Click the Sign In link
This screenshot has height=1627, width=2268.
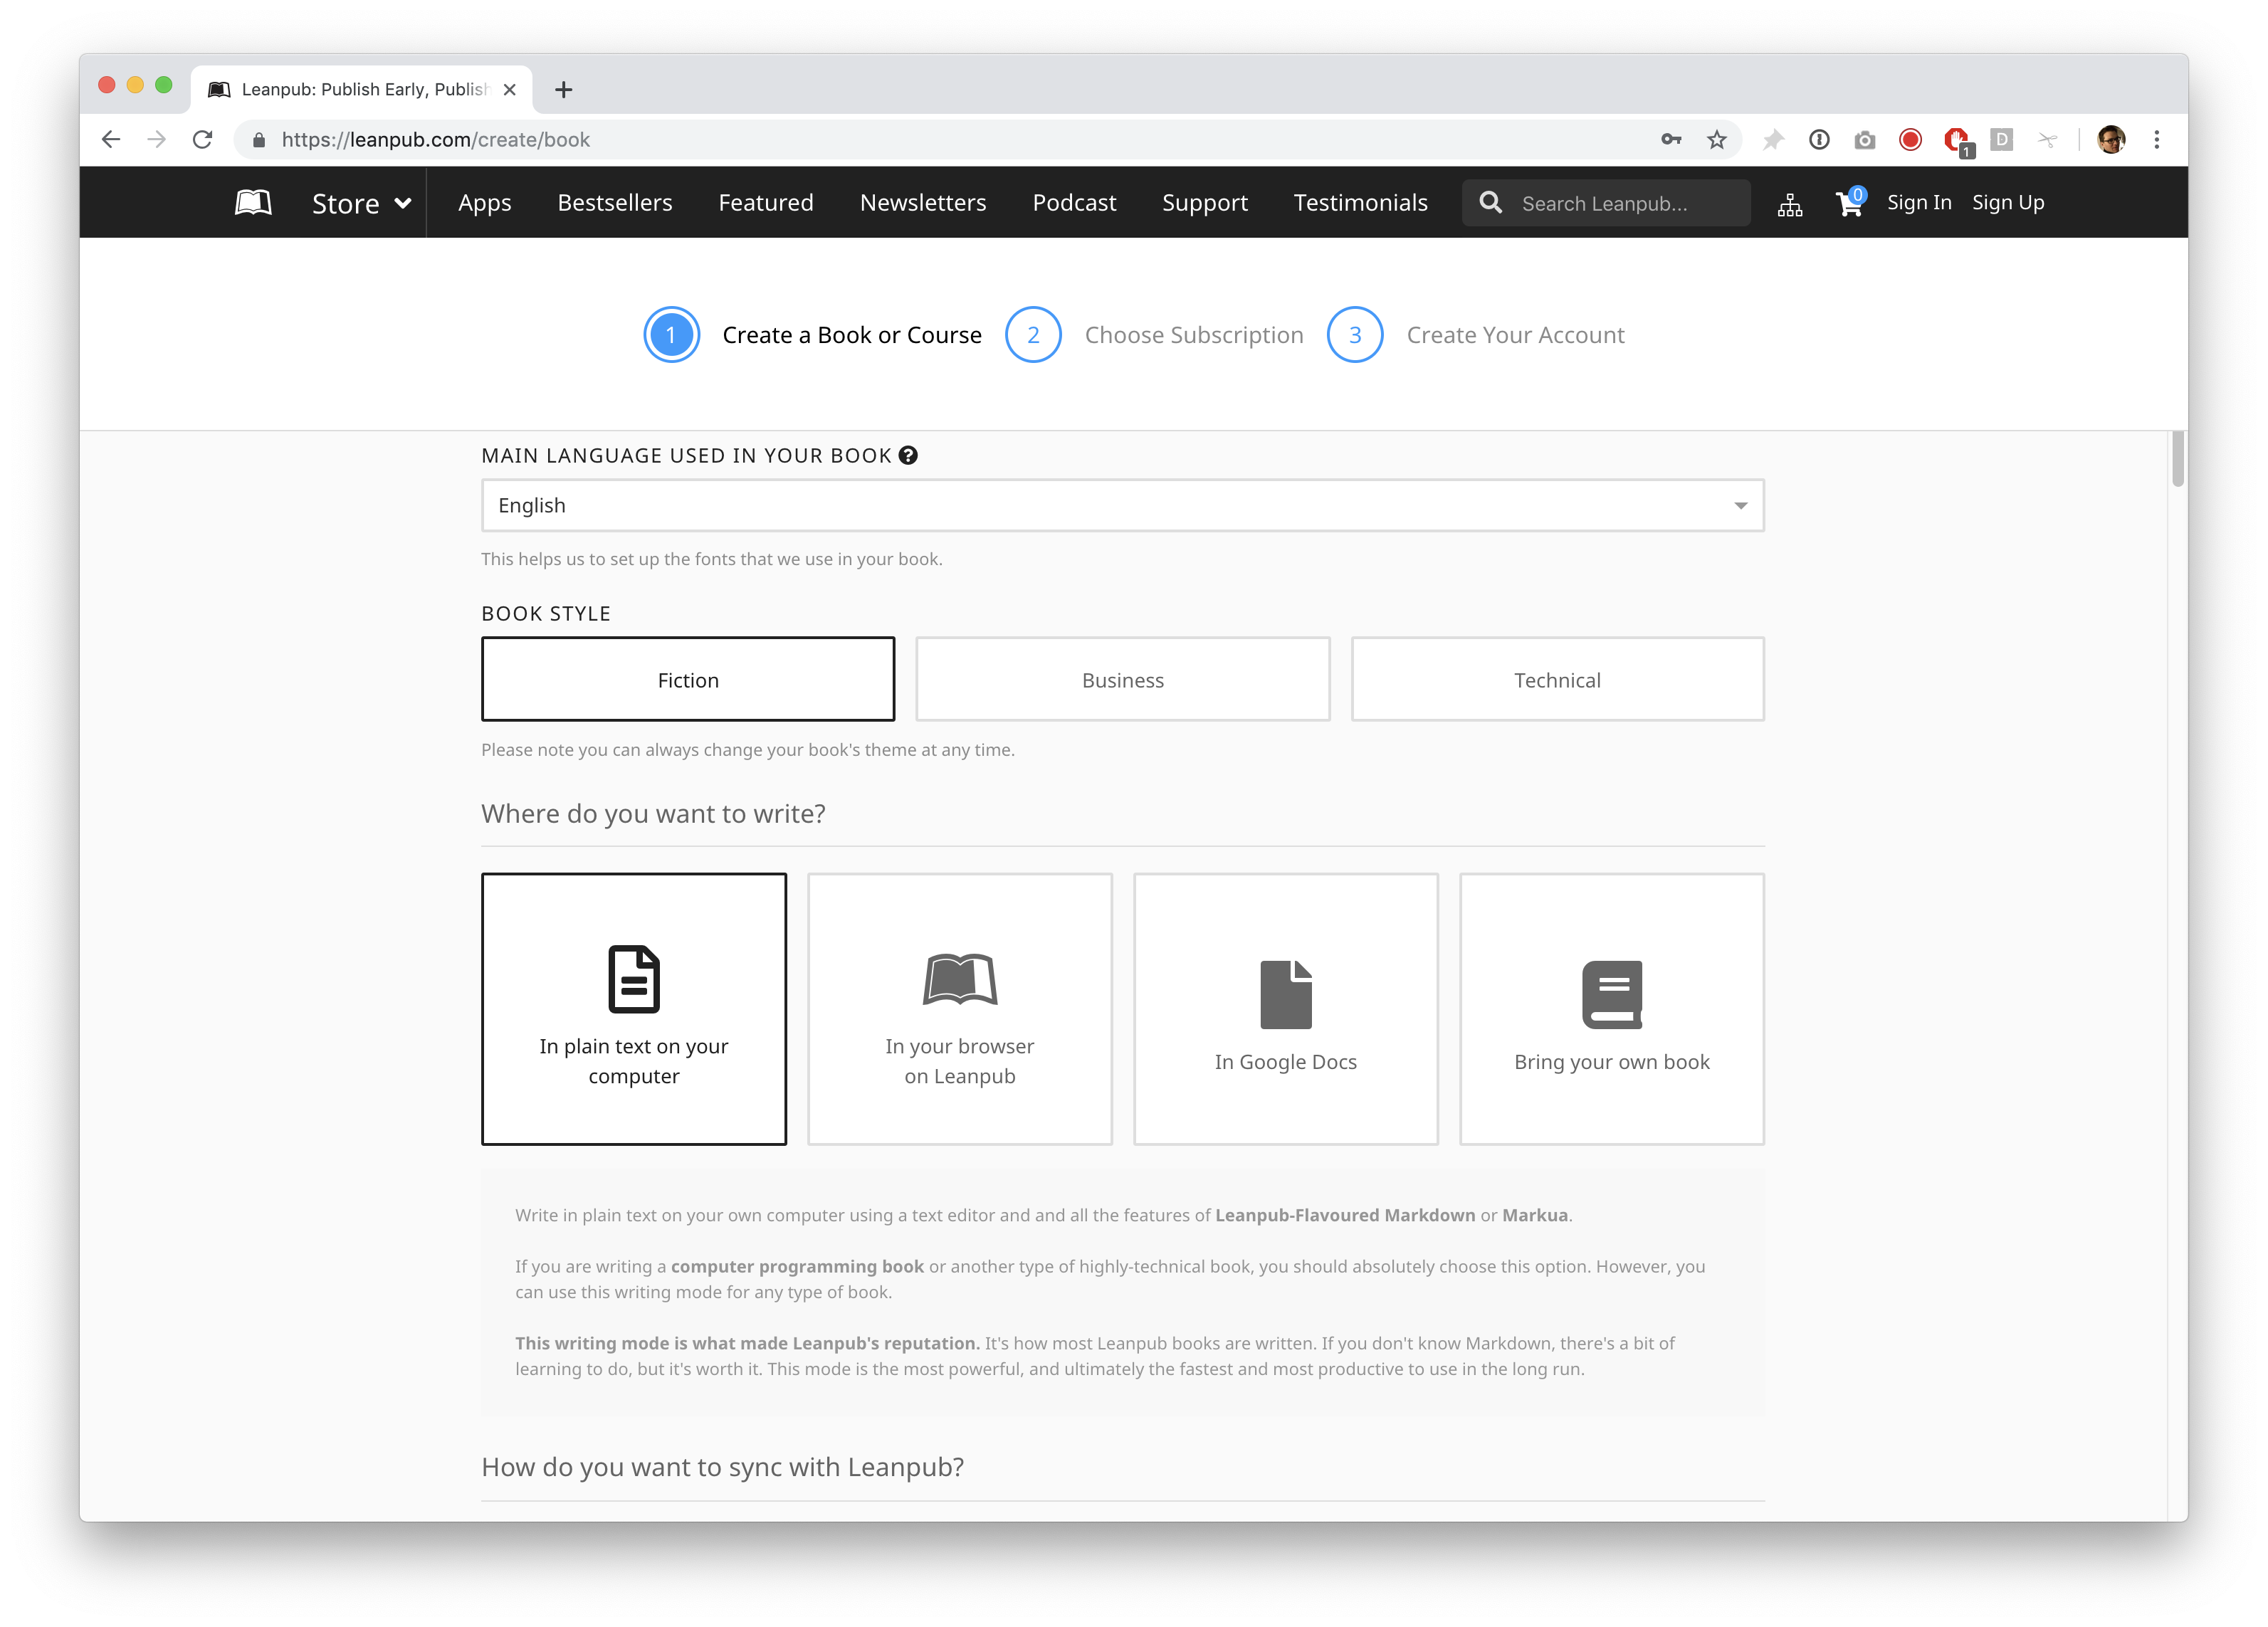pos(1919,202)
